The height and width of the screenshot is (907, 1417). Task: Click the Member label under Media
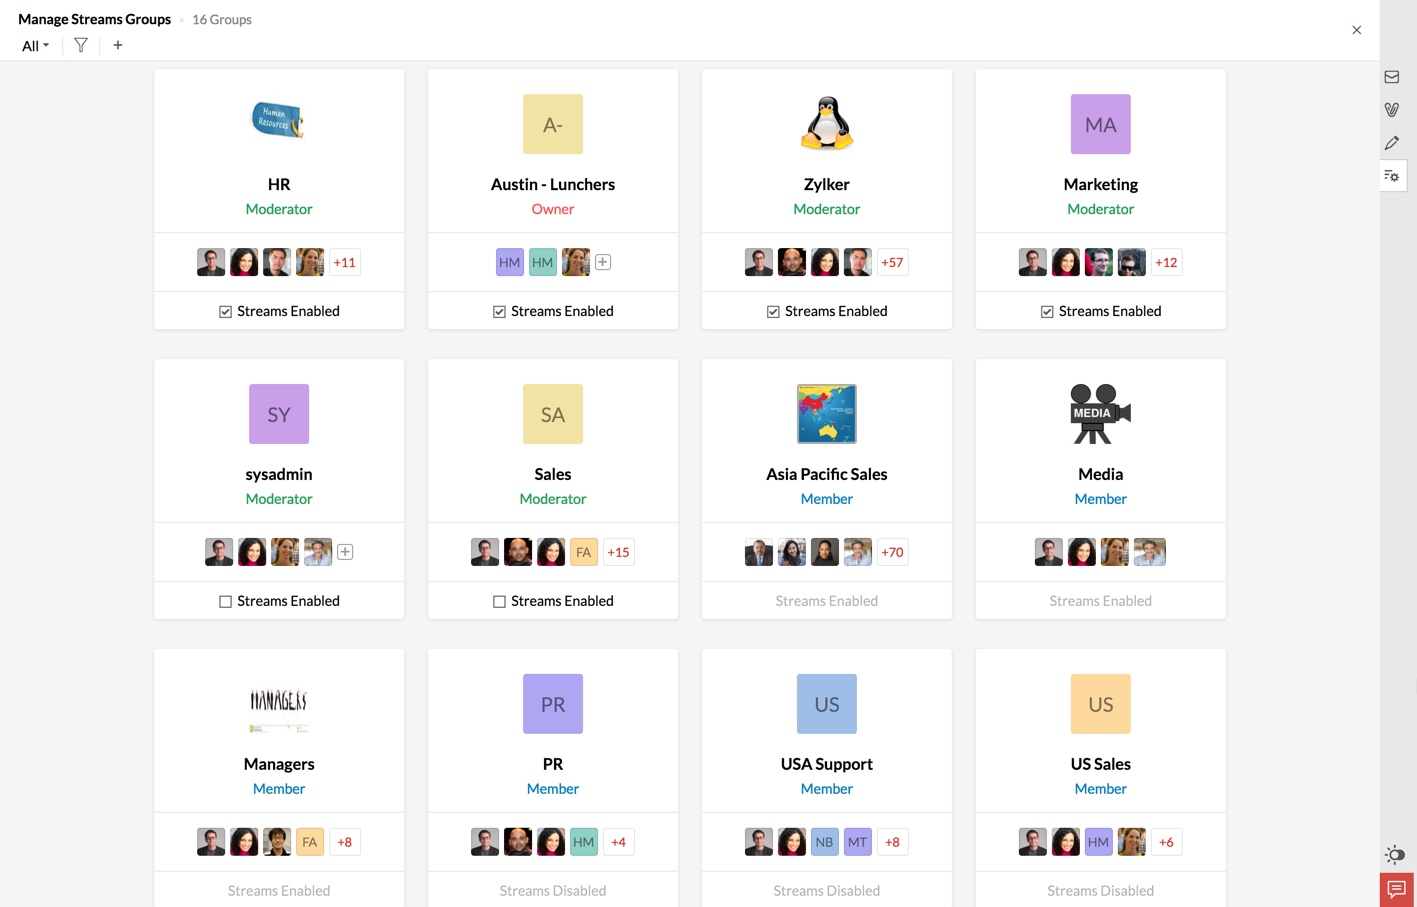(x=1101, y=499)
